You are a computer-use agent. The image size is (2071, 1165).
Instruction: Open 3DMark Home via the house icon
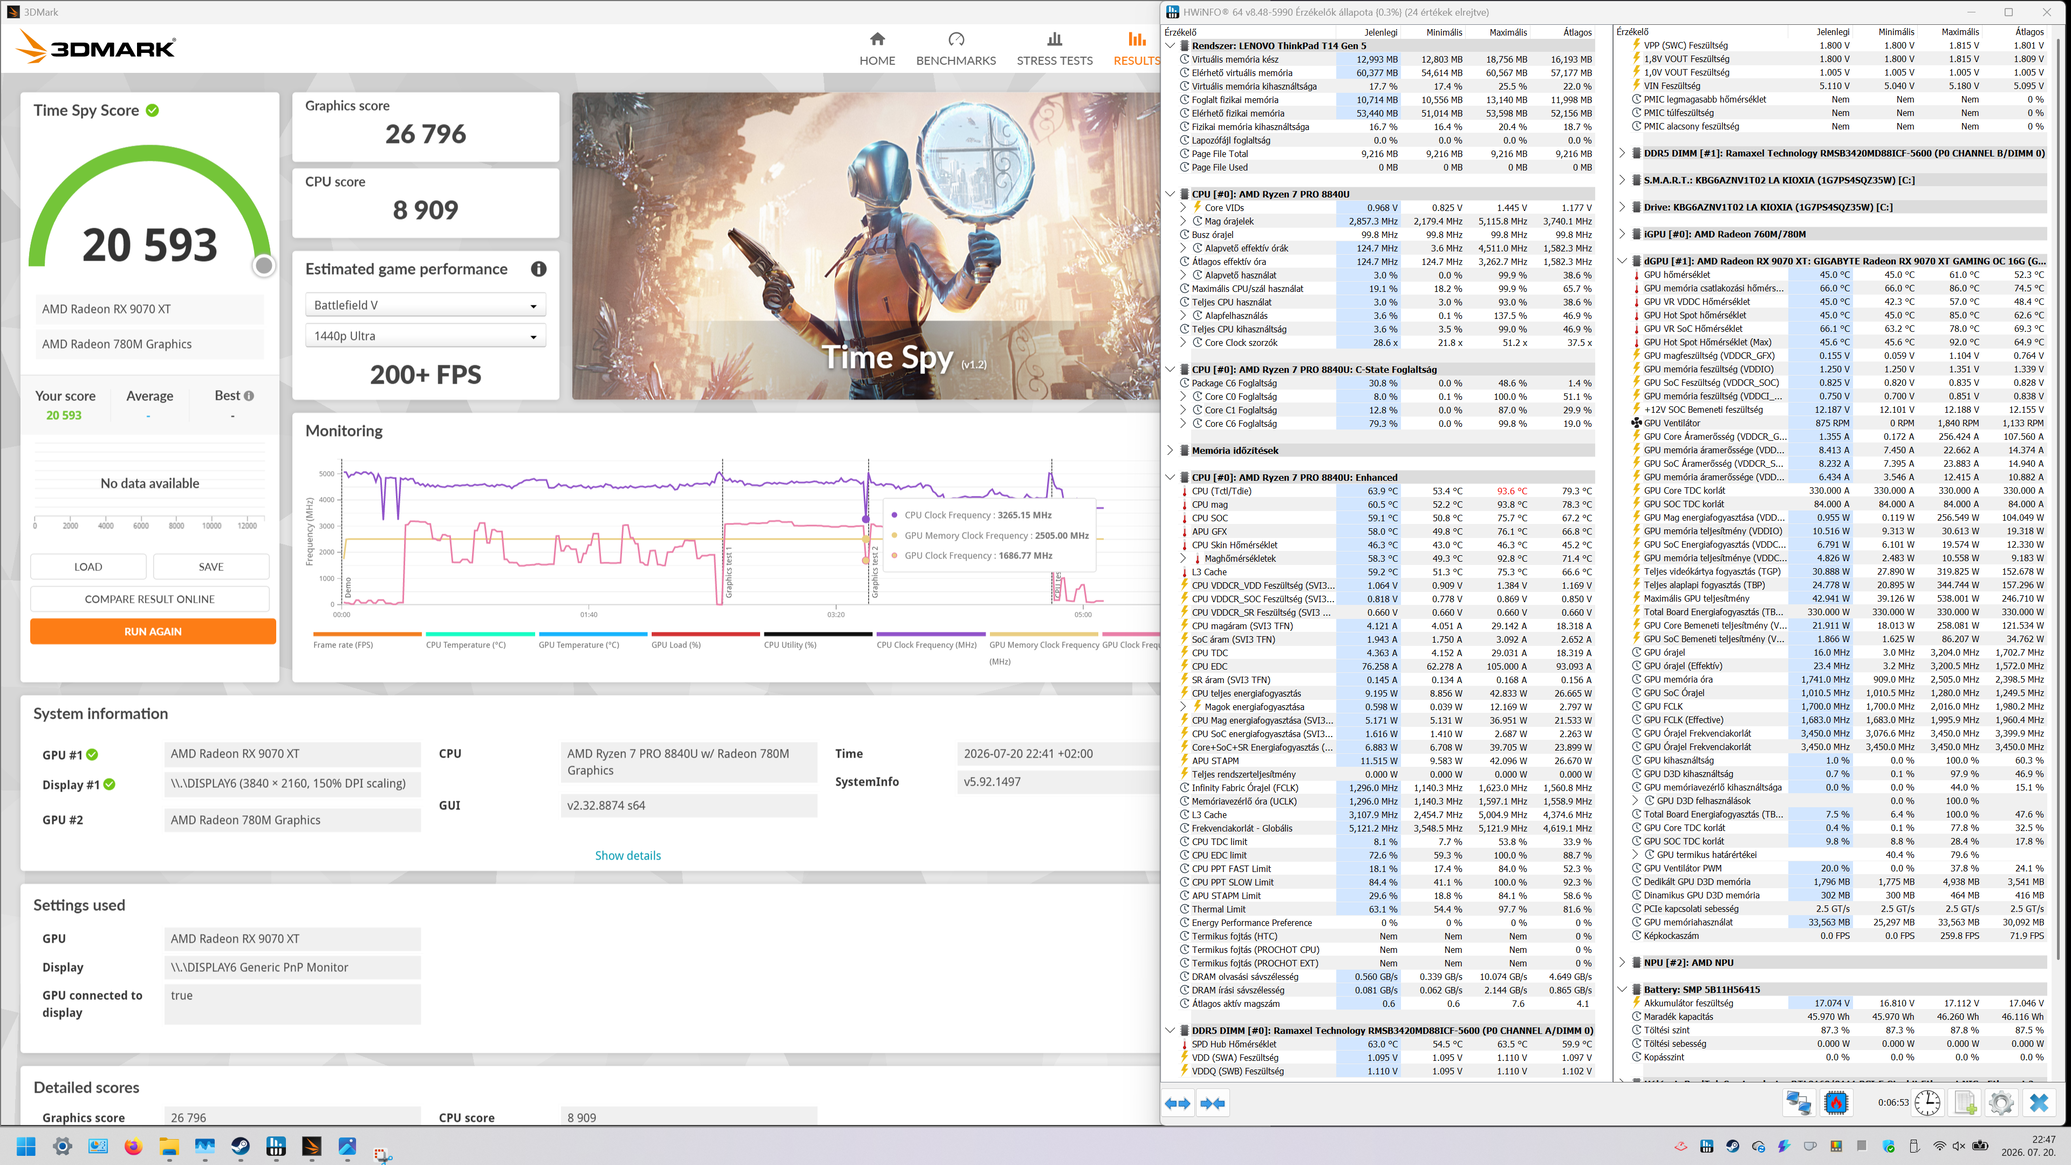tap(877, 39)
